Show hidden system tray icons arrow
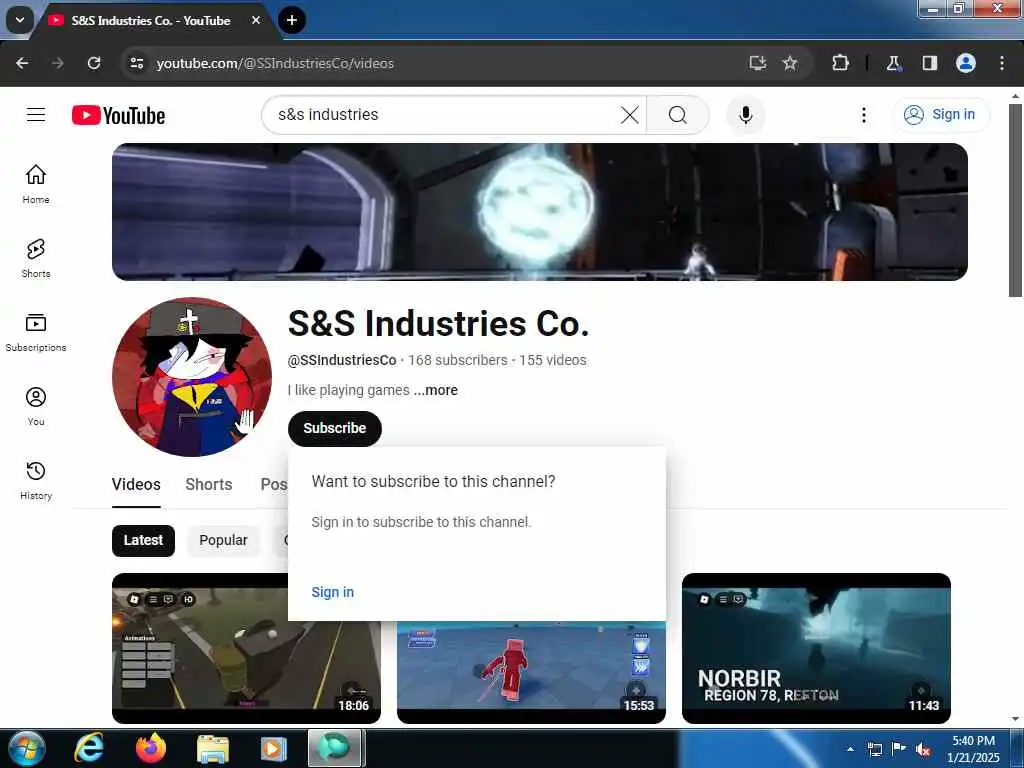Viewport: 1024px width, 768px height. (x=850, y=749)
